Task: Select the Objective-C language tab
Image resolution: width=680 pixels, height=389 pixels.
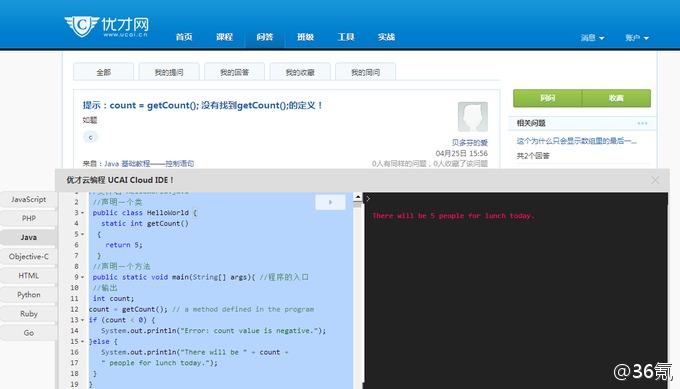Action: (29, 257)
